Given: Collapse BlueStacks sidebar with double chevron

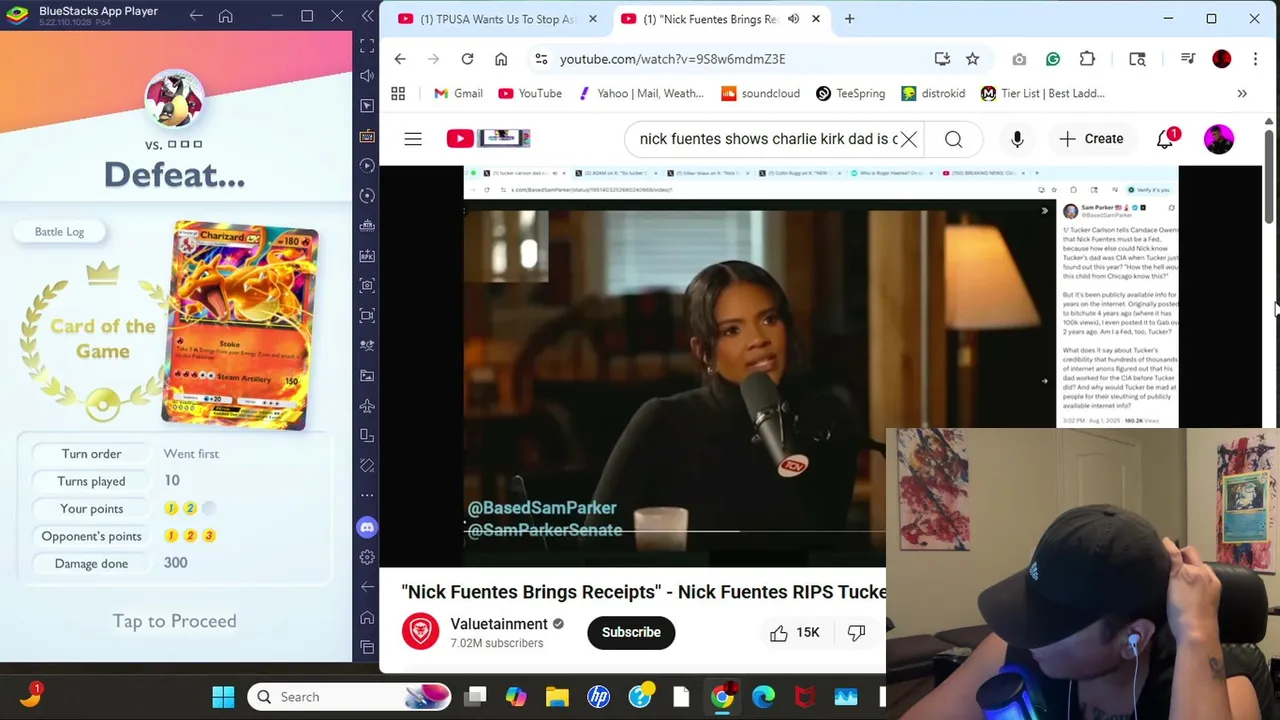Looking at the screenshot, I should pyautogui.click(x=368, y=17).
